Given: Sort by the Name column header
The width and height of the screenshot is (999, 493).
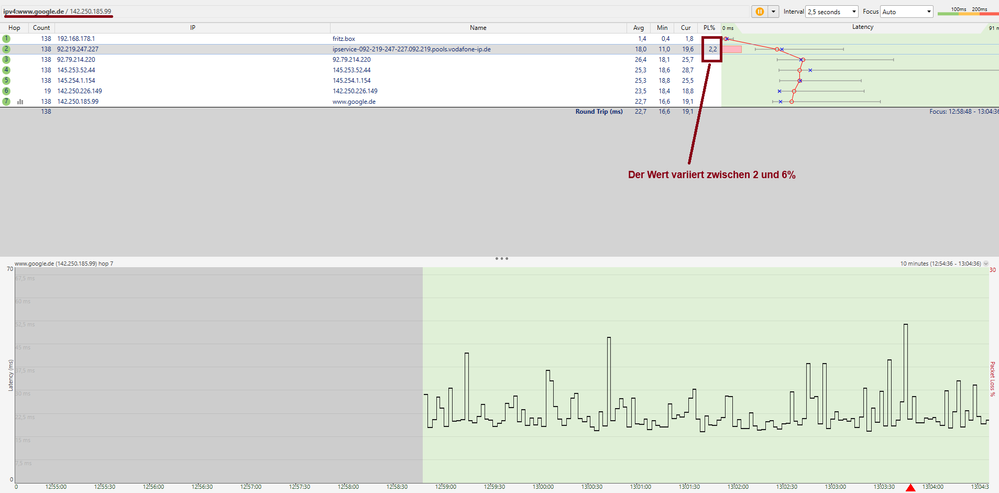Looking at the screenshot, I should click(x=478, y=28).
